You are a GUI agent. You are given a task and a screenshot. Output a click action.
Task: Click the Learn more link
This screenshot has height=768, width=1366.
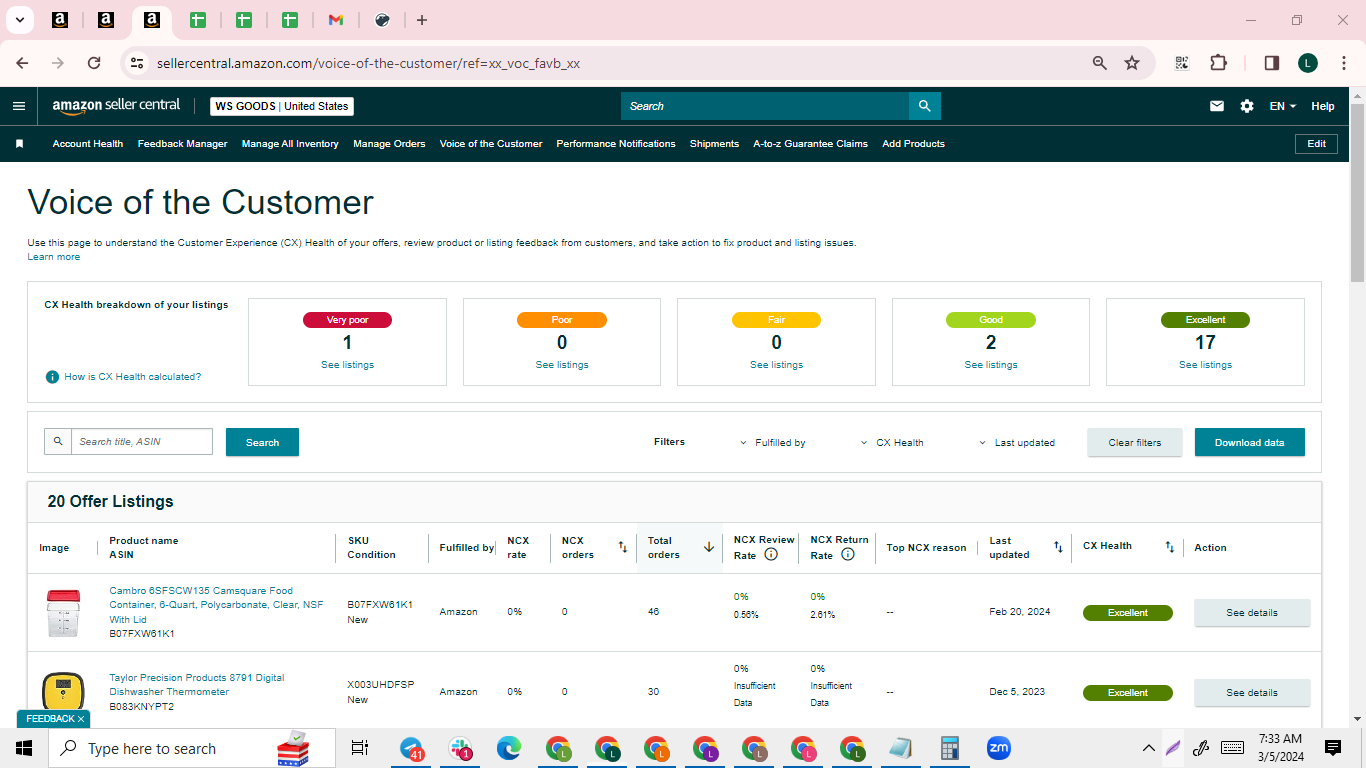point(53,257)
